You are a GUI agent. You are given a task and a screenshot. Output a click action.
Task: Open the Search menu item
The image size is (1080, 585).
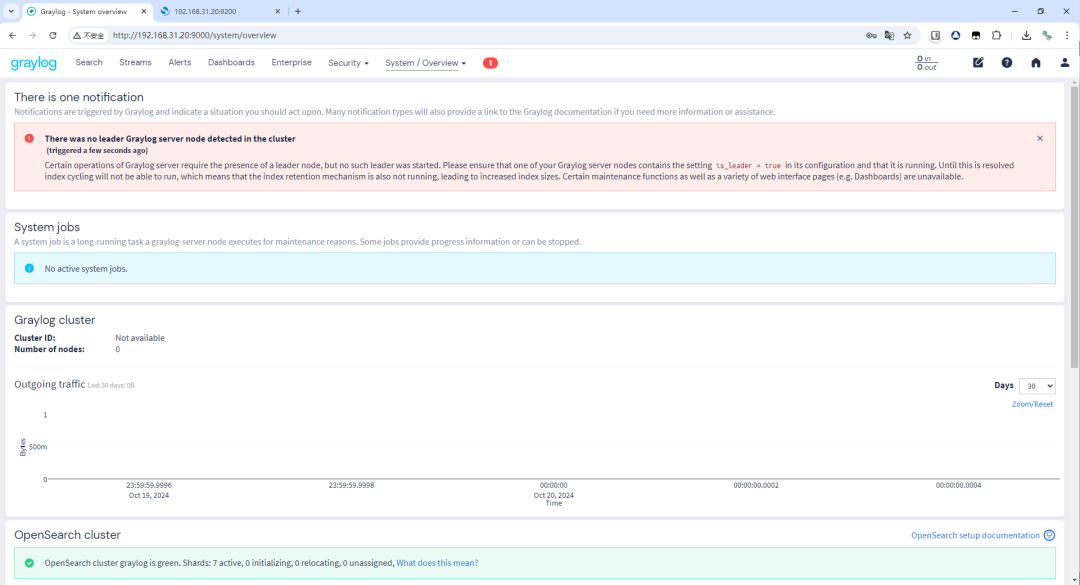(x=89, y=63)
